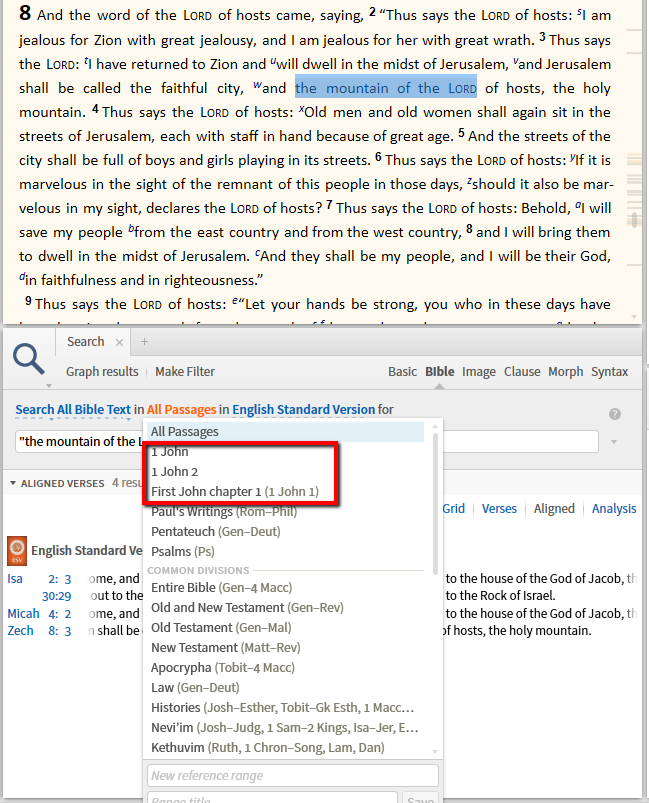Click the search query input box

pyautogui.click(x=307, y=441)
